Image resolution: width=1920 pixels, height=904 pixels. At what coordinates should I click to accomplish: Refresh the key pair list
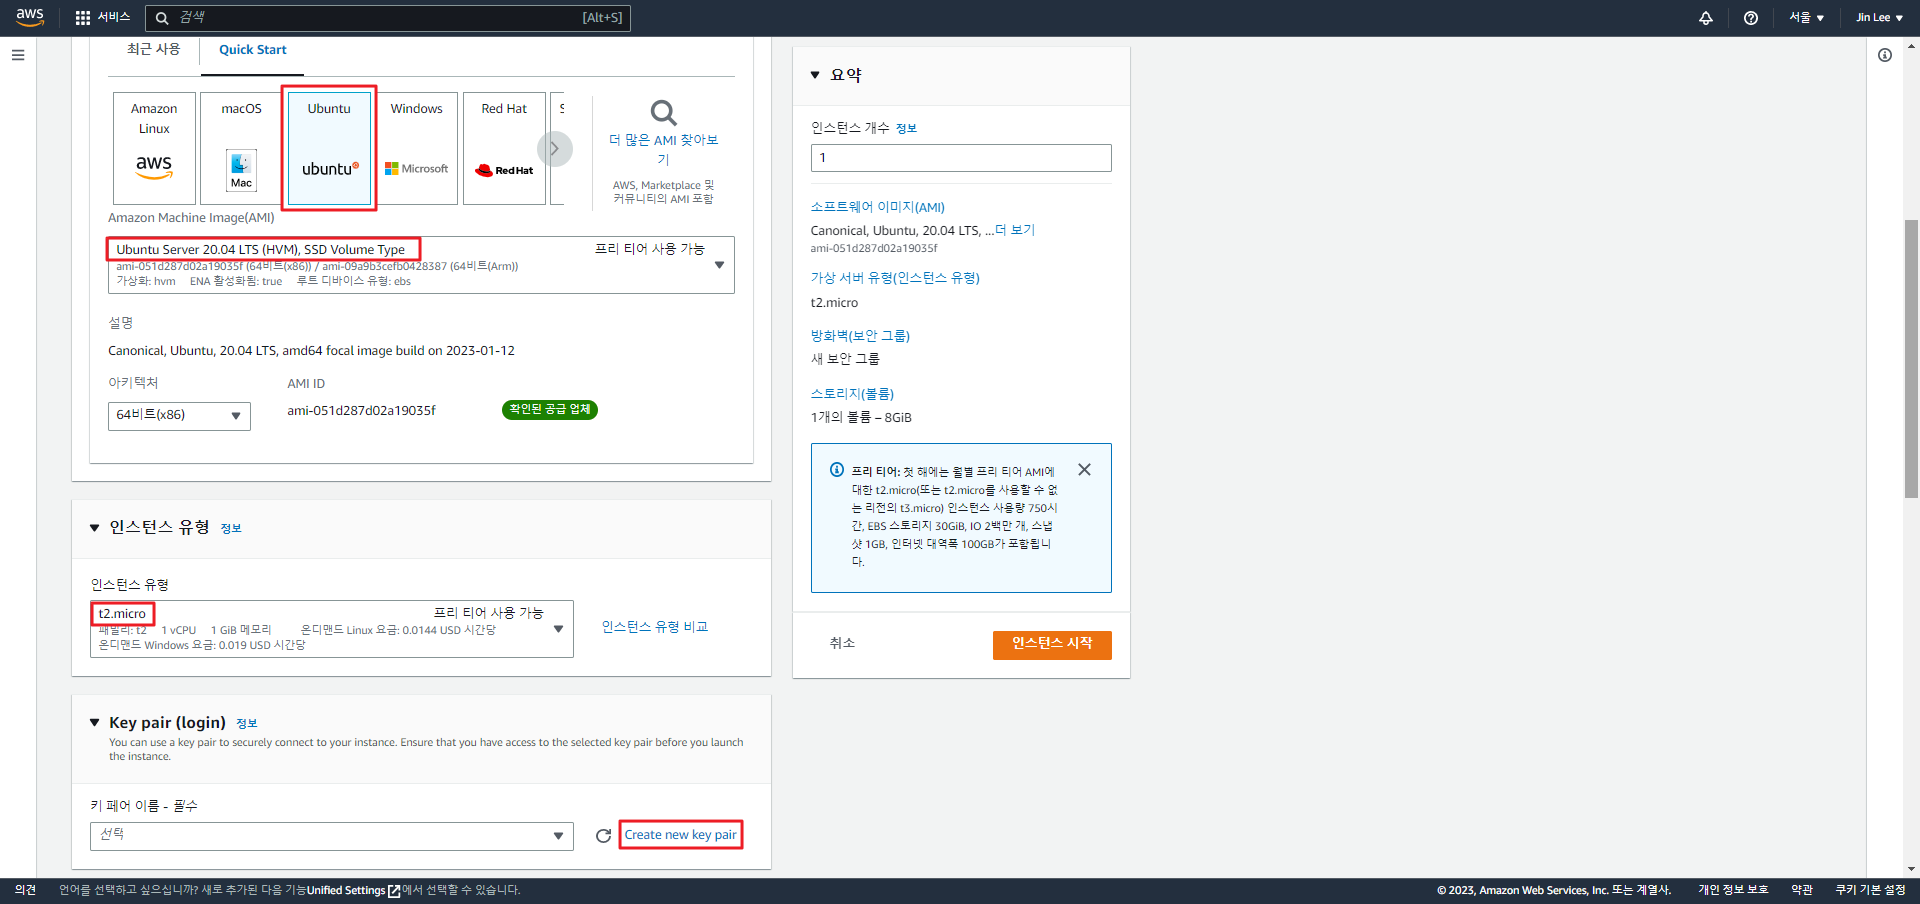click(603, 836)
